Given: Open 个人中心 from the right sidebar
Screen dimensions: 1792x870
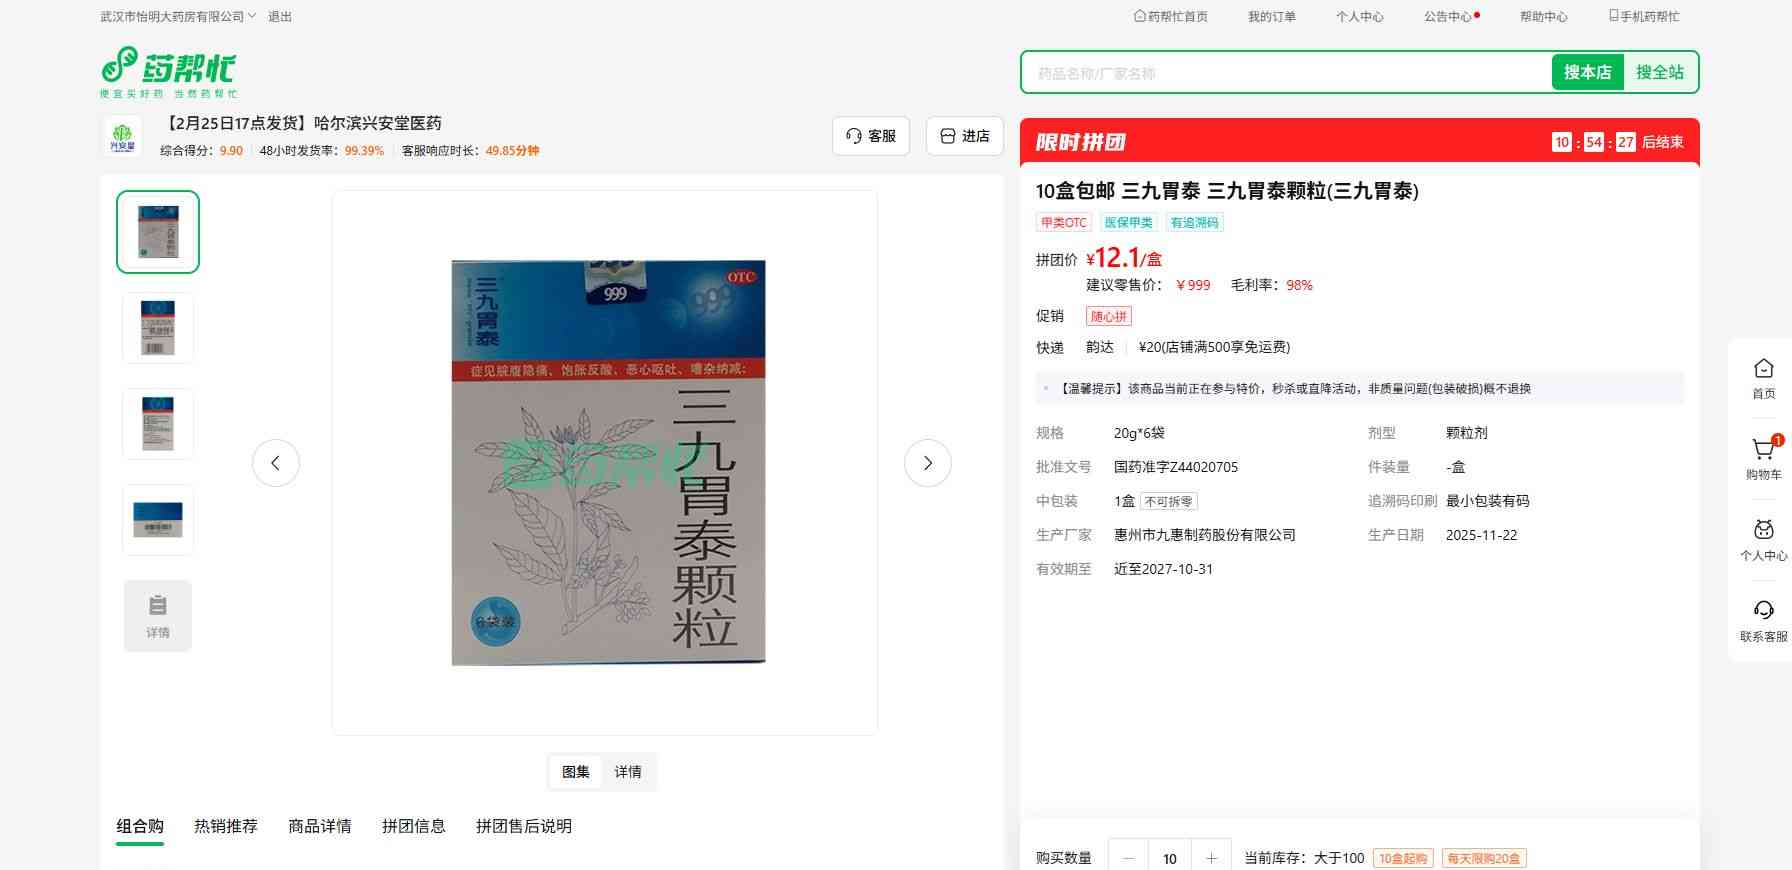Looking at the screenshot, I should 1763,539.
